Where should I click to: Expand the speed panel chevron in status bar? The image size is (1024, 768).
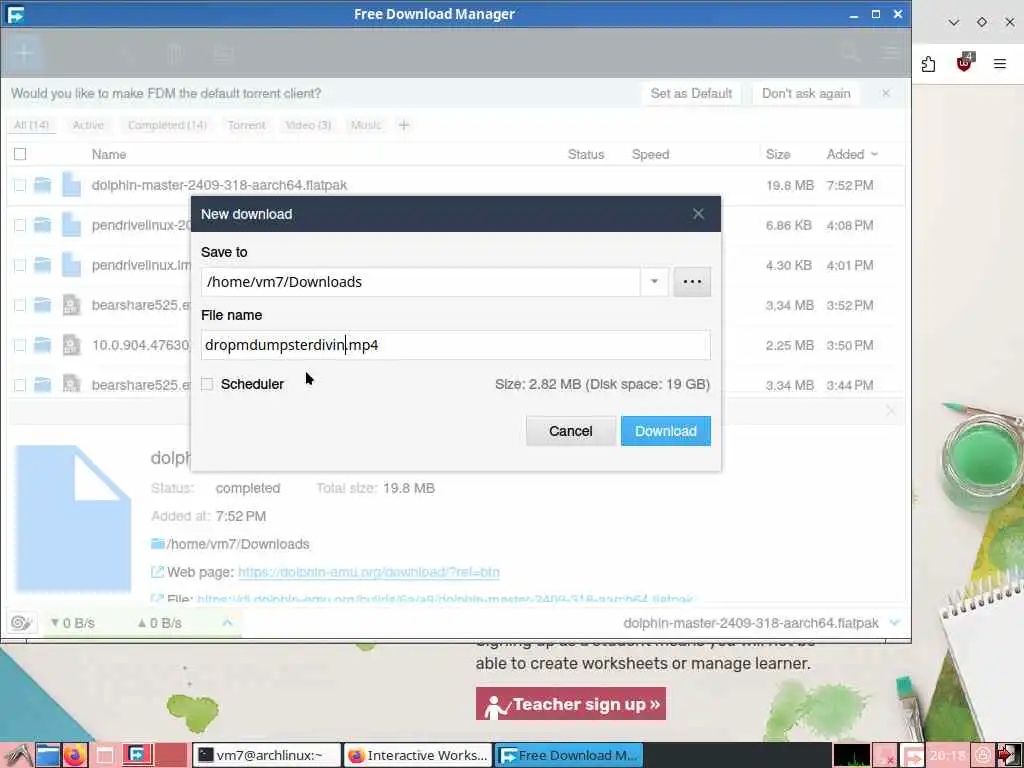227,623
